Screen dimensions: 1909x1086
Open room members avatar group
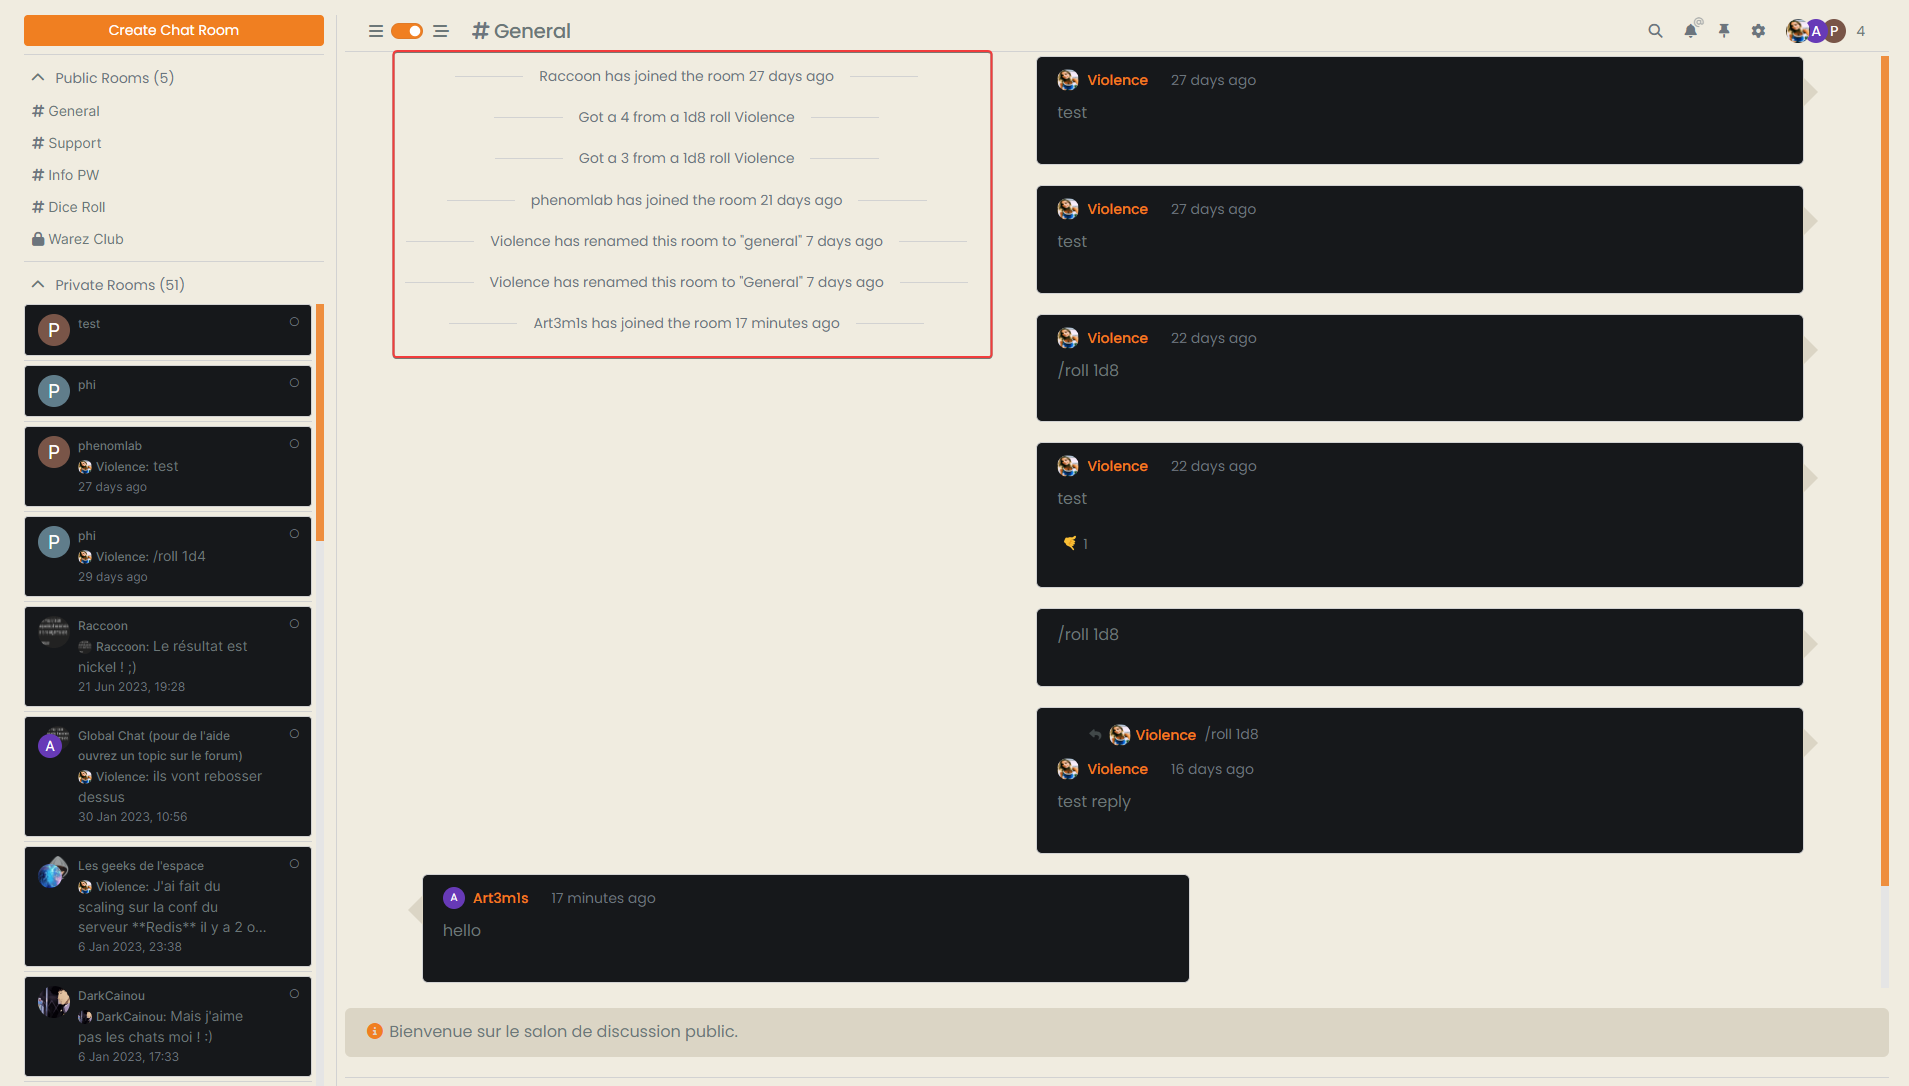pyautogui.click(x=1816, y=31)
